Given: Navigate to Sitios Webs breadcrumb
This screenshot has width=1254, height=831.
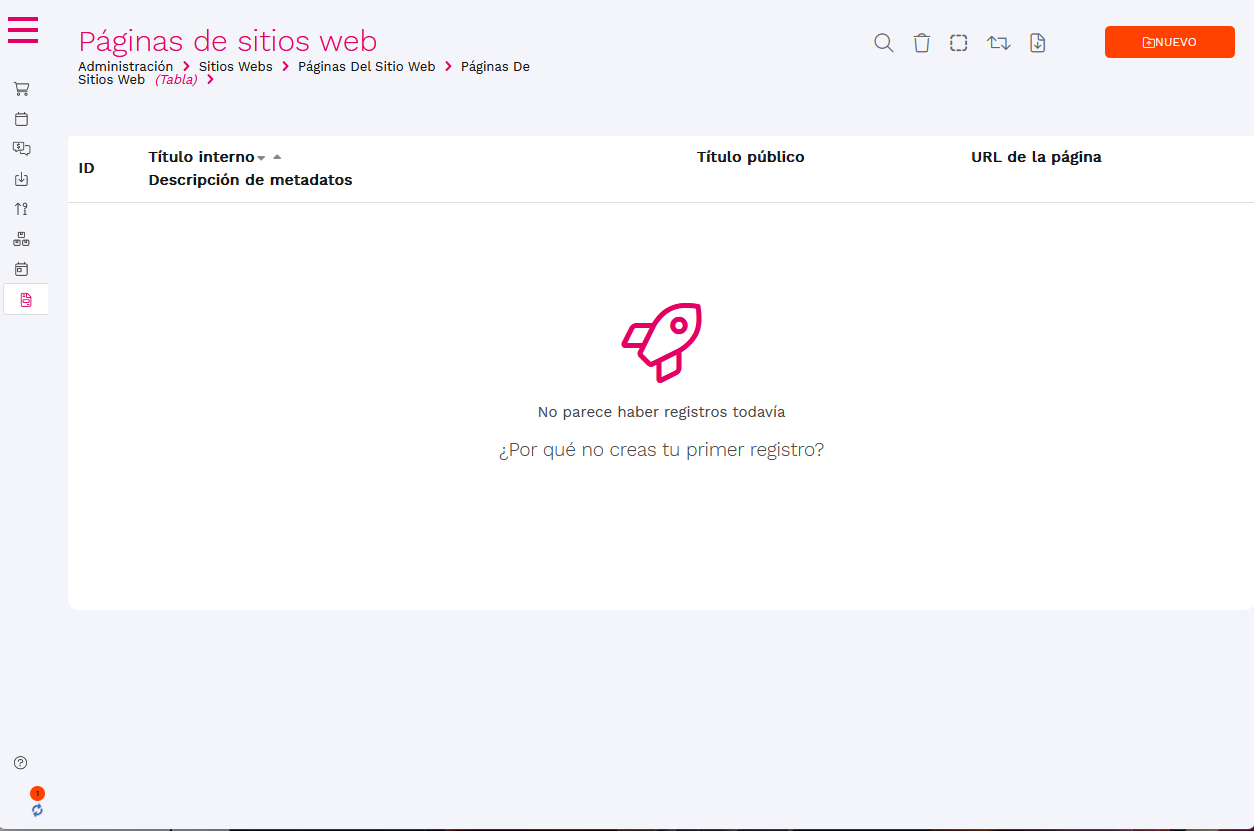Looking at the screenshot, I should (235, 66).
